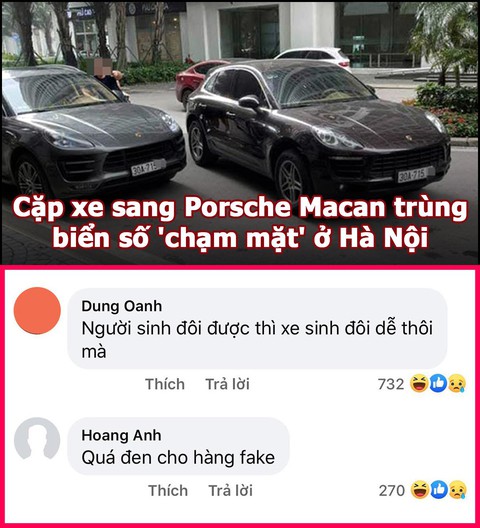Click the haha emoji beside 732
This screenshot has width=480, height=528.
[419, 384]
